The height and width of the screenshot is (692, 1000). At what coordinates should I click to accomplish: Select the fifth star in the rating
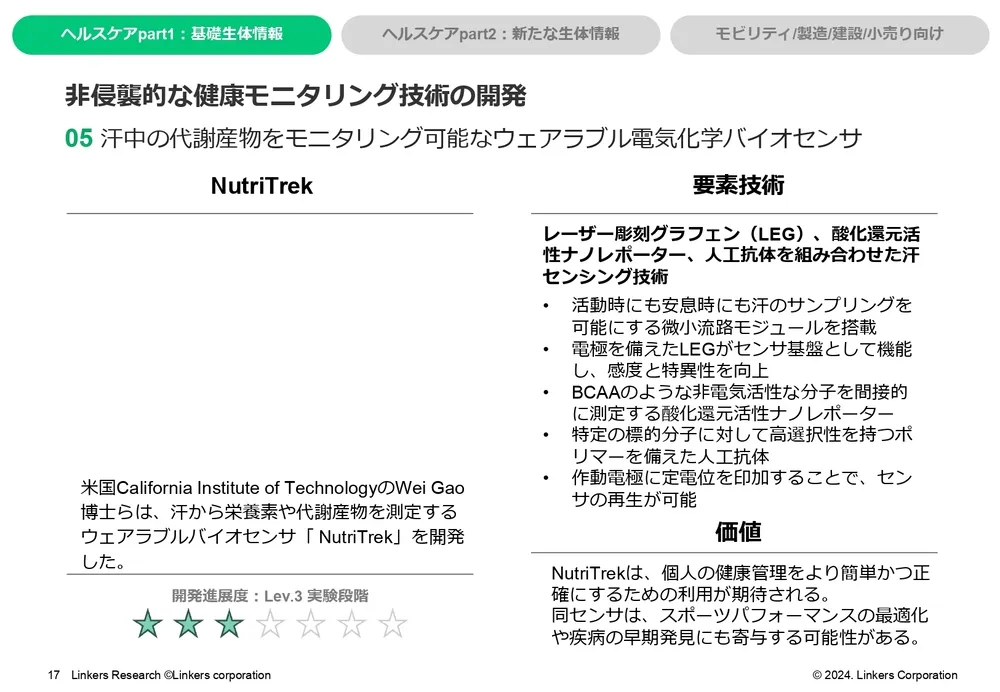(x=311, y=624)
